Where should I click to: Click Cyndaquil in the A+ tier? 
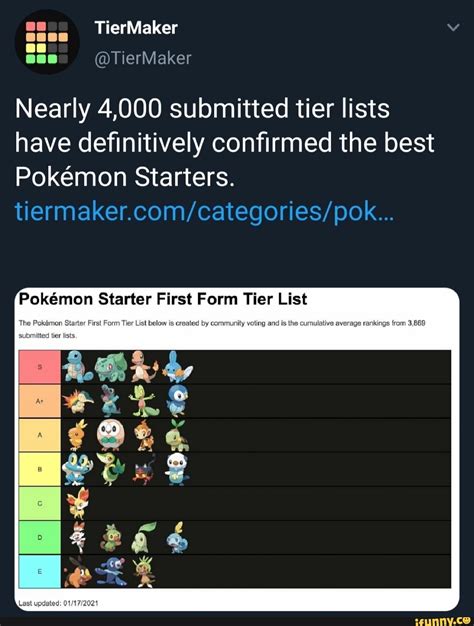point(78,401)
